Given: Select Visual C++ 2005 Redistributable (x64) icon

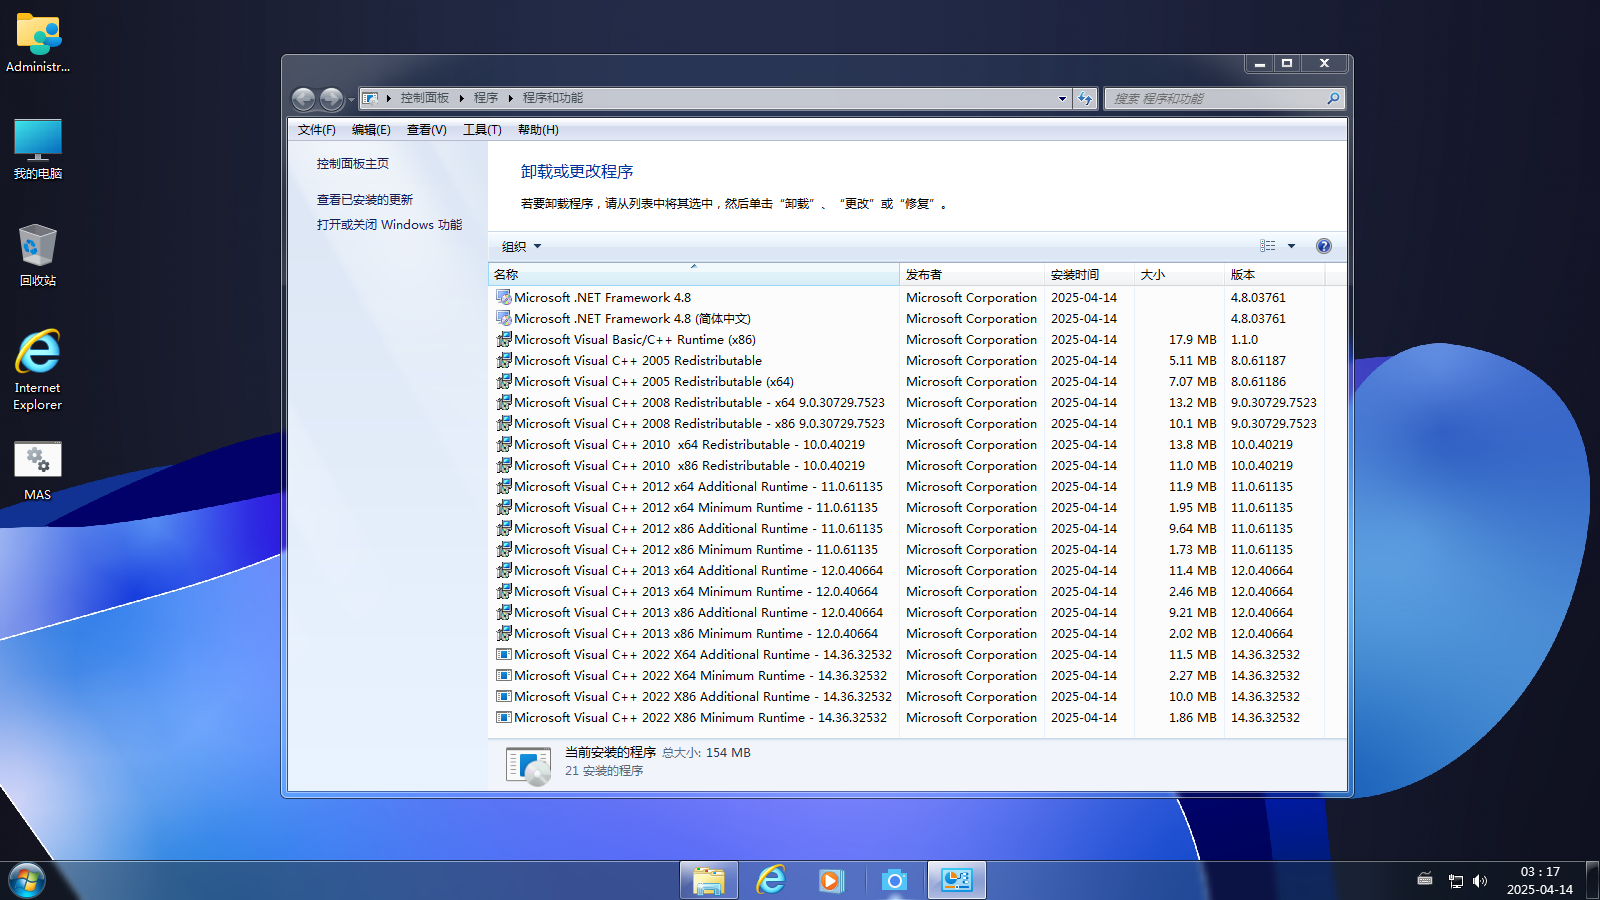Looking at the screenshot, I should point(504,381).
